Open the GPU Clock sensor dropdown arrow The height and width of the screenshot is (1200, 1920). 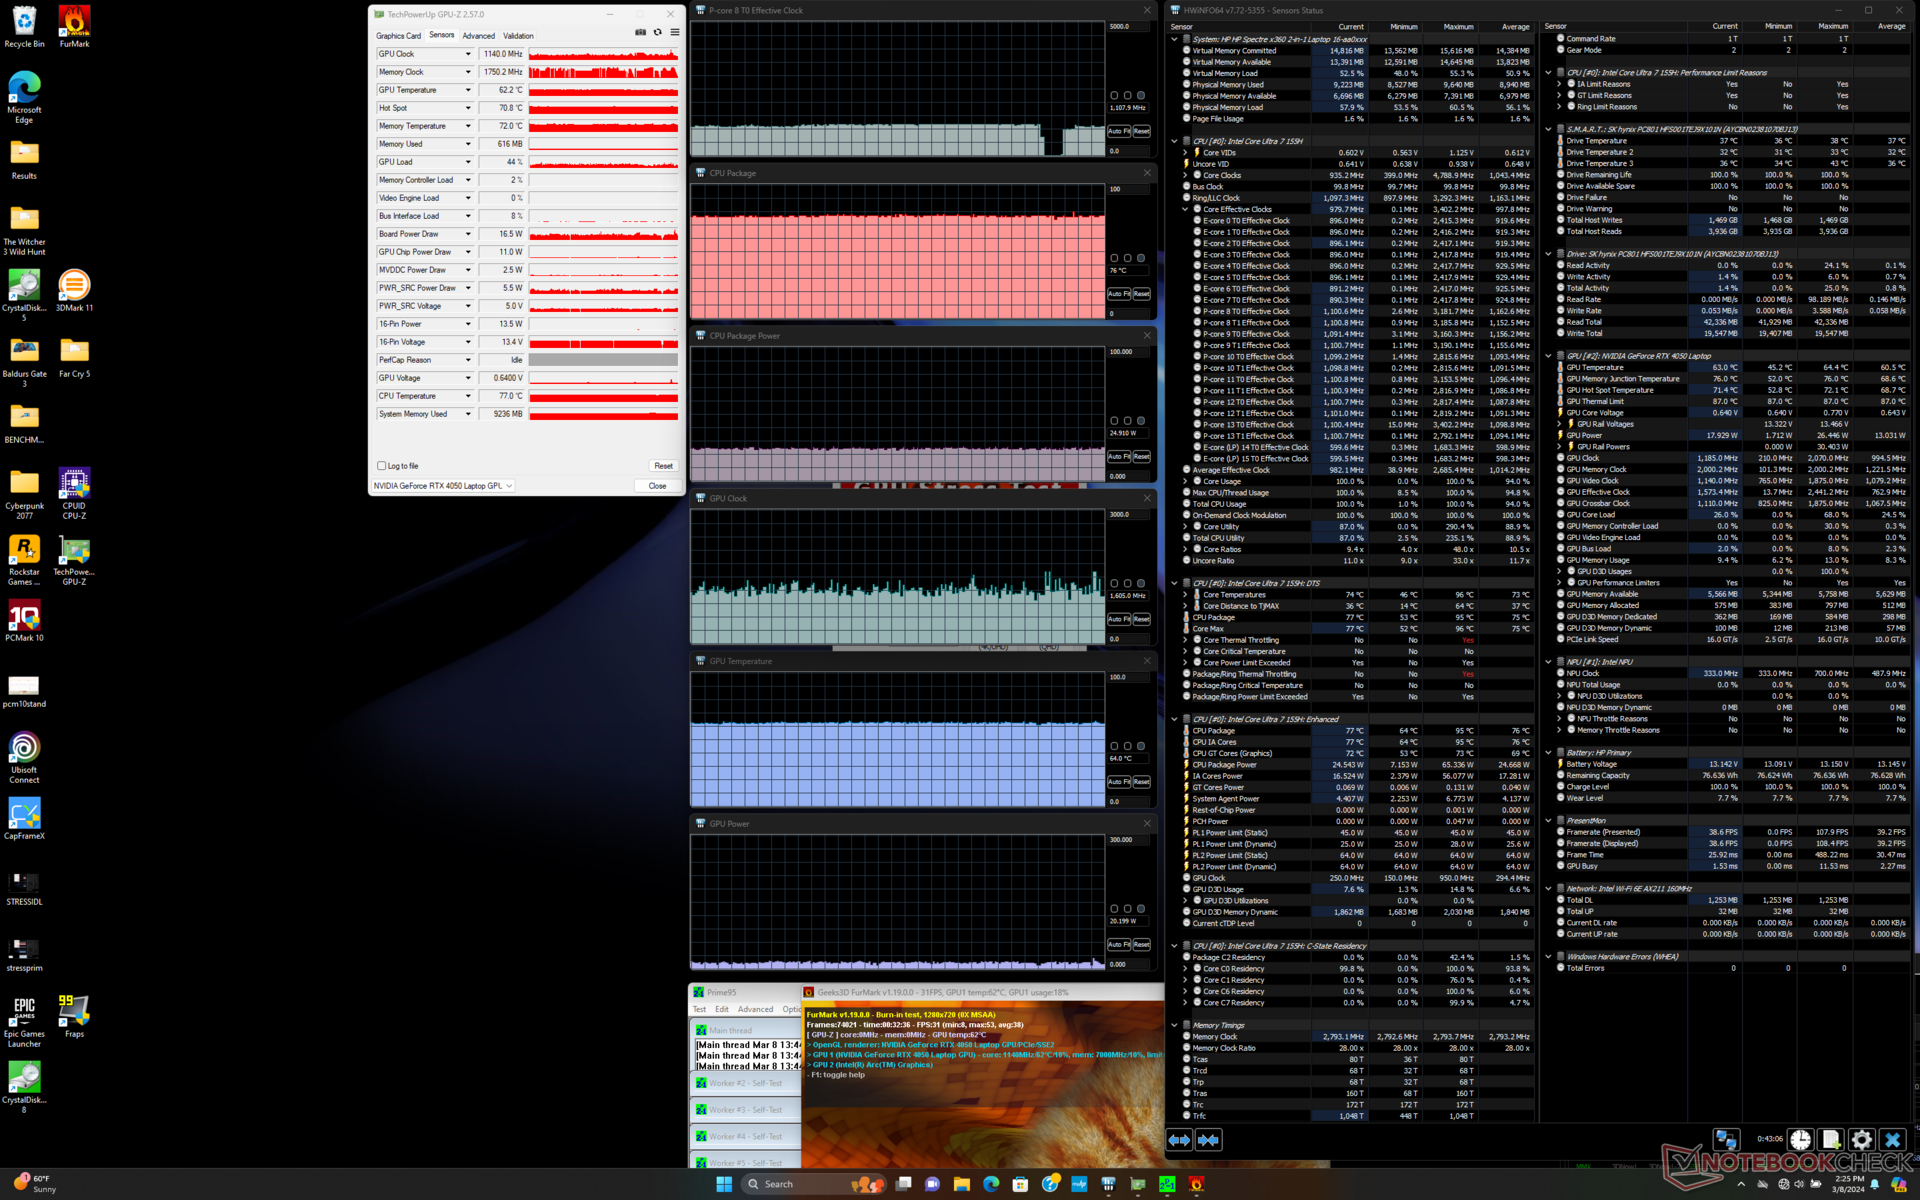(467, 54)
